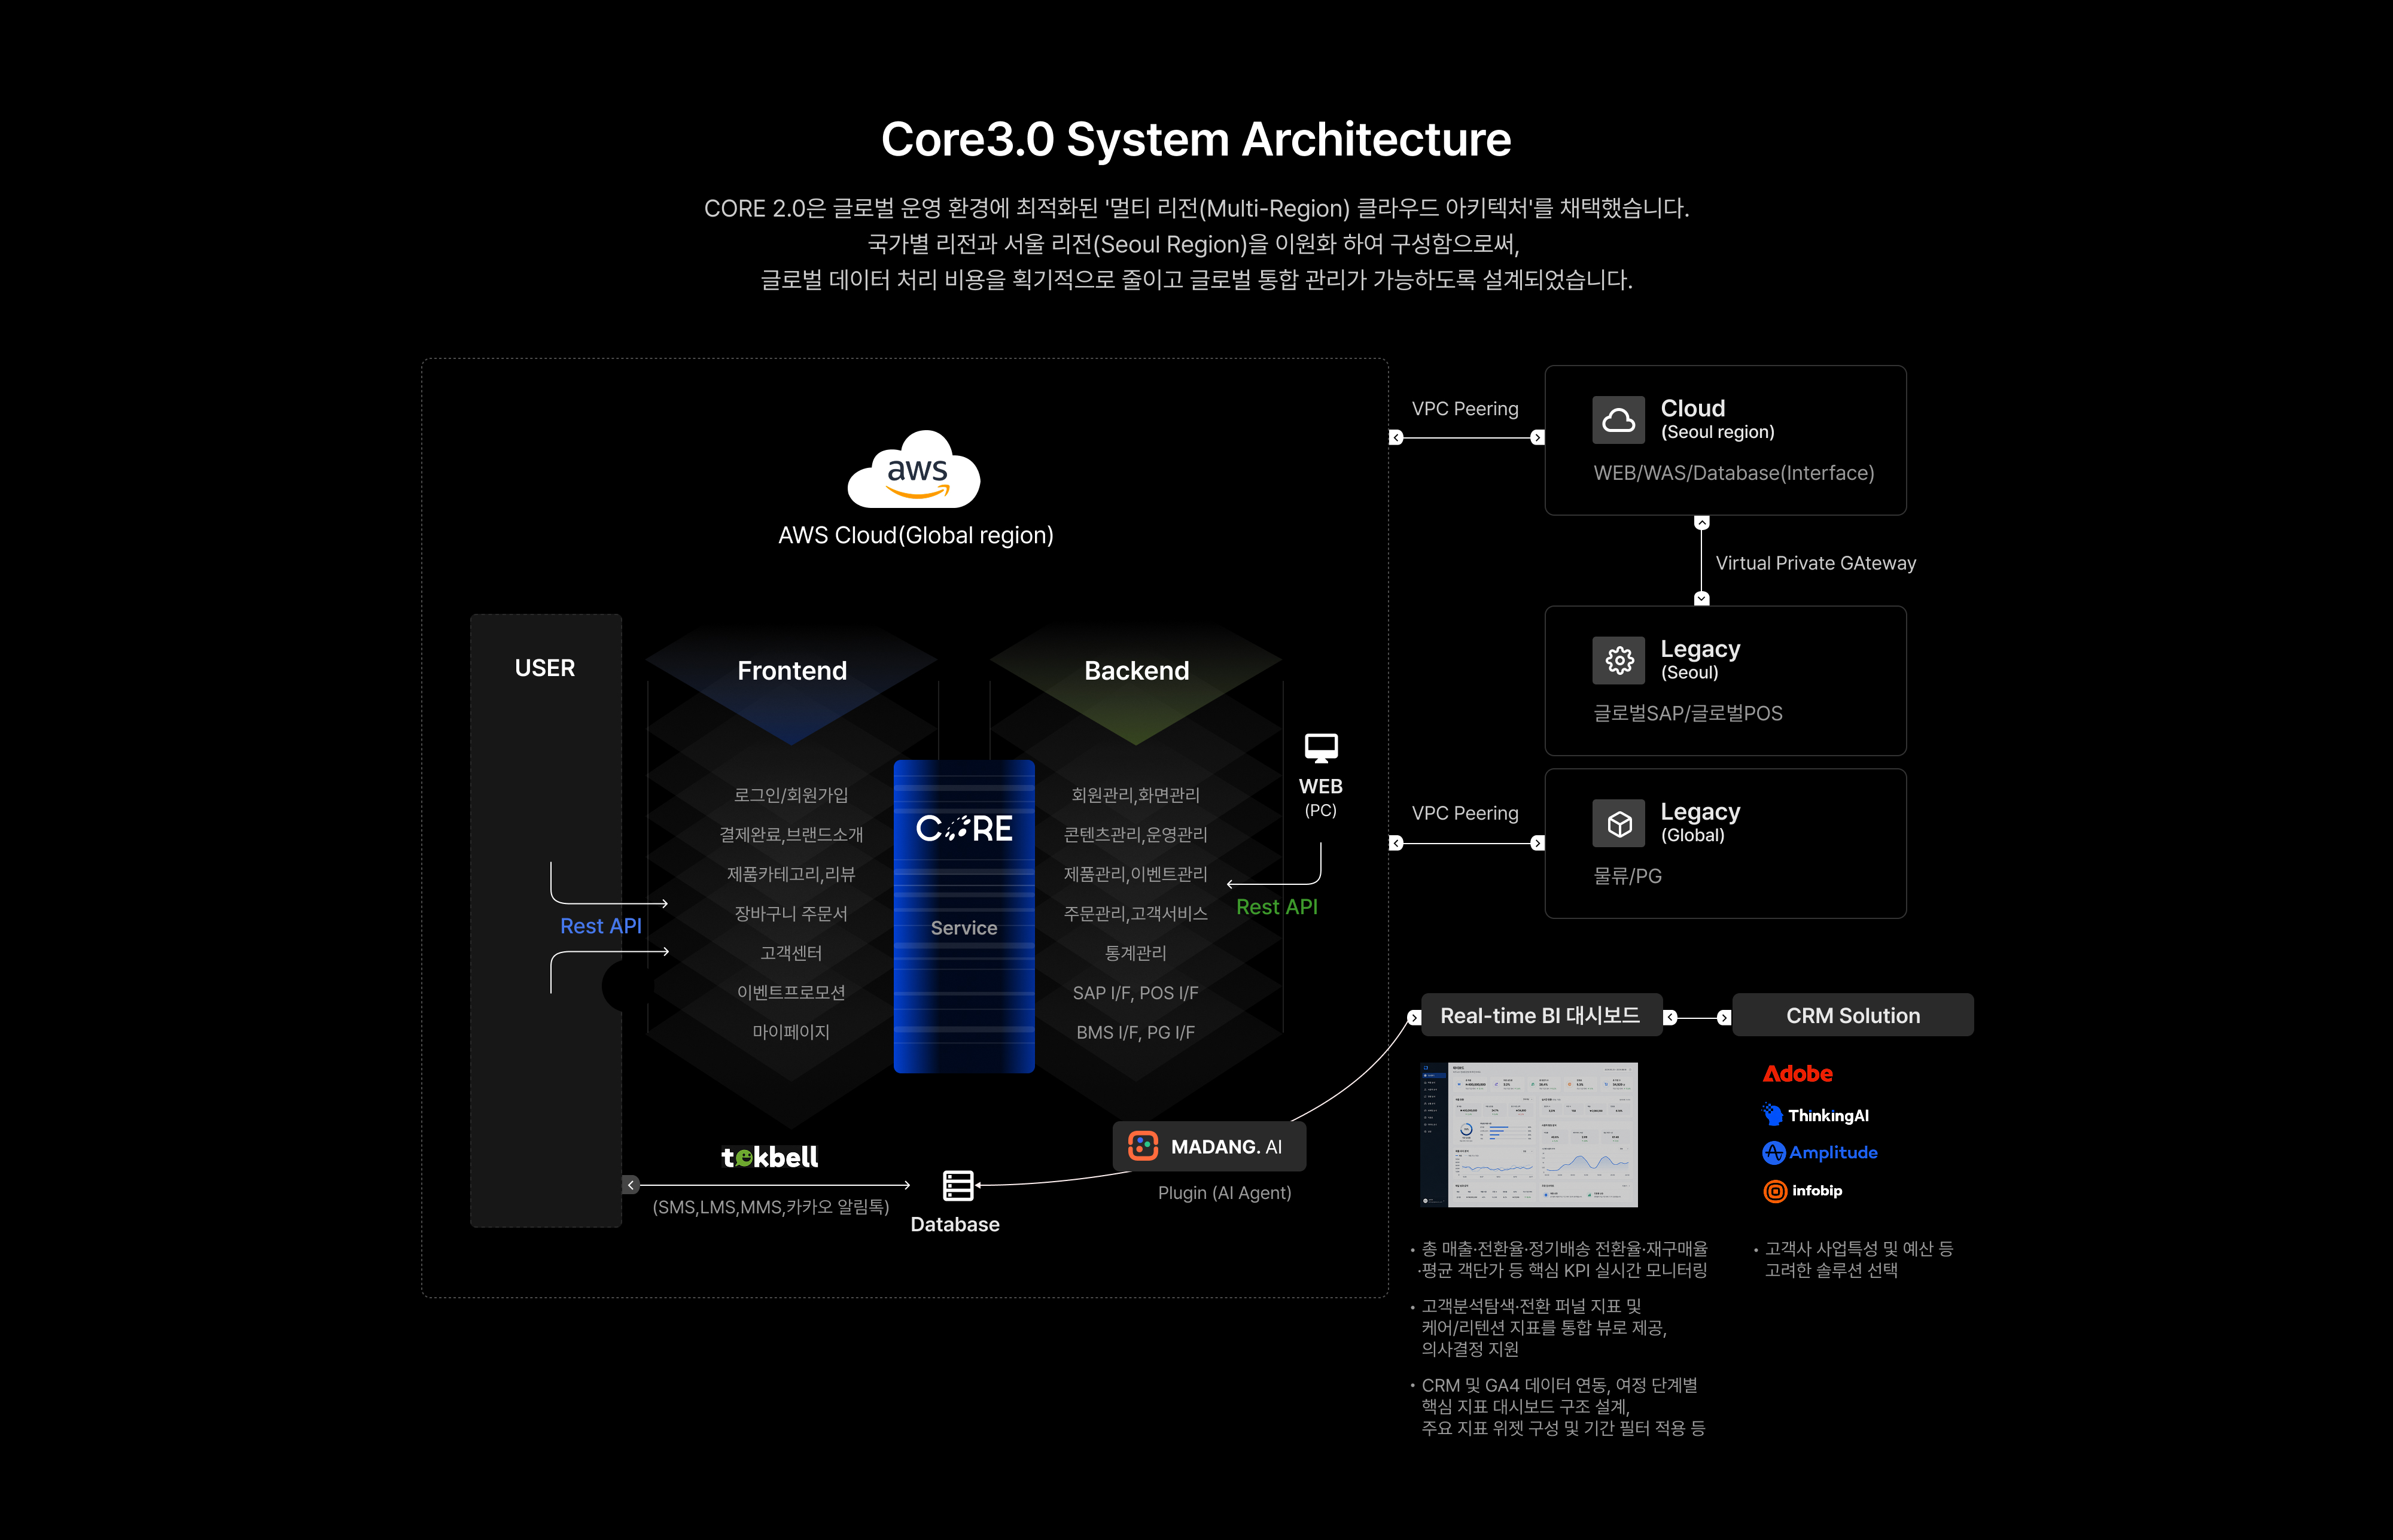Click the 로그인/회원가입 frontend item

[x=790, y=795]
